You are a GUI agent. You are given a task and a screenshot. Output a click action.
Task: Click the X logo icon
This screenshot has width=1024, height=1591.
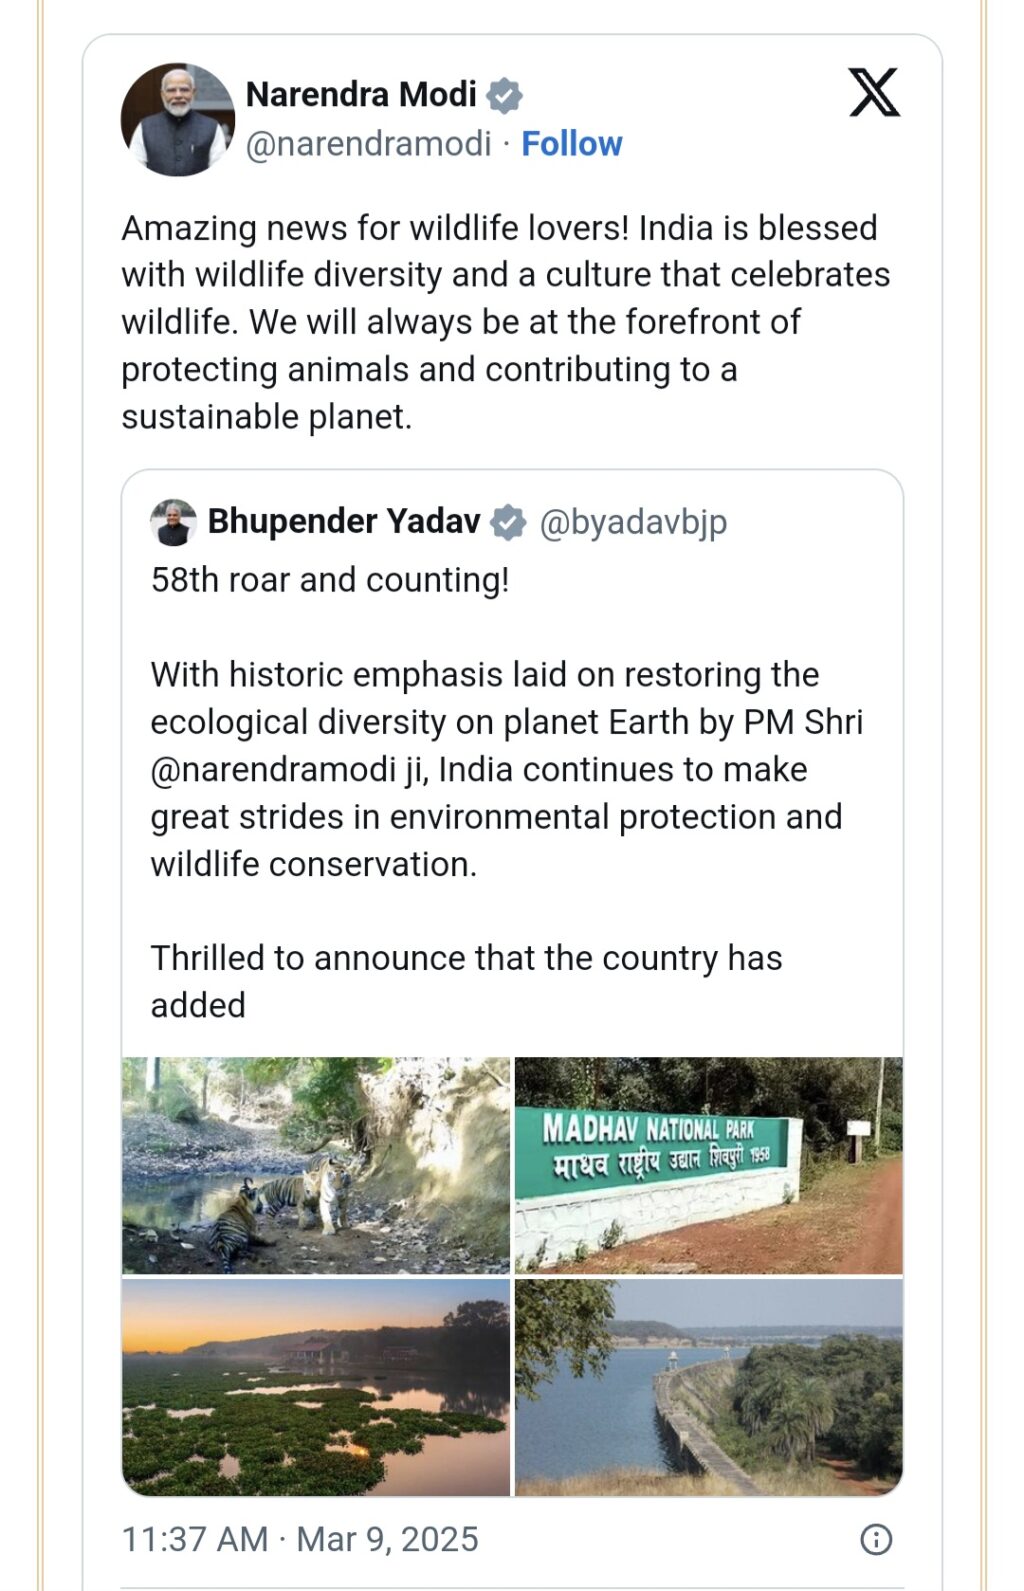pos(874,93)
